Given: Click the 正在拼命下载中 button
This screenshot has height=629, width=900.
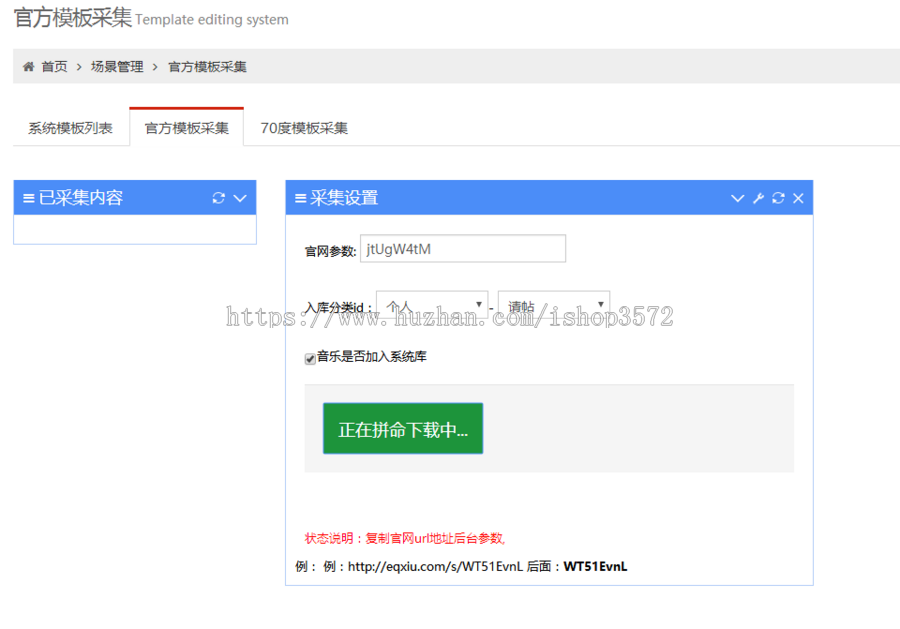Looking at the screenshot, I should coord(402,428).
